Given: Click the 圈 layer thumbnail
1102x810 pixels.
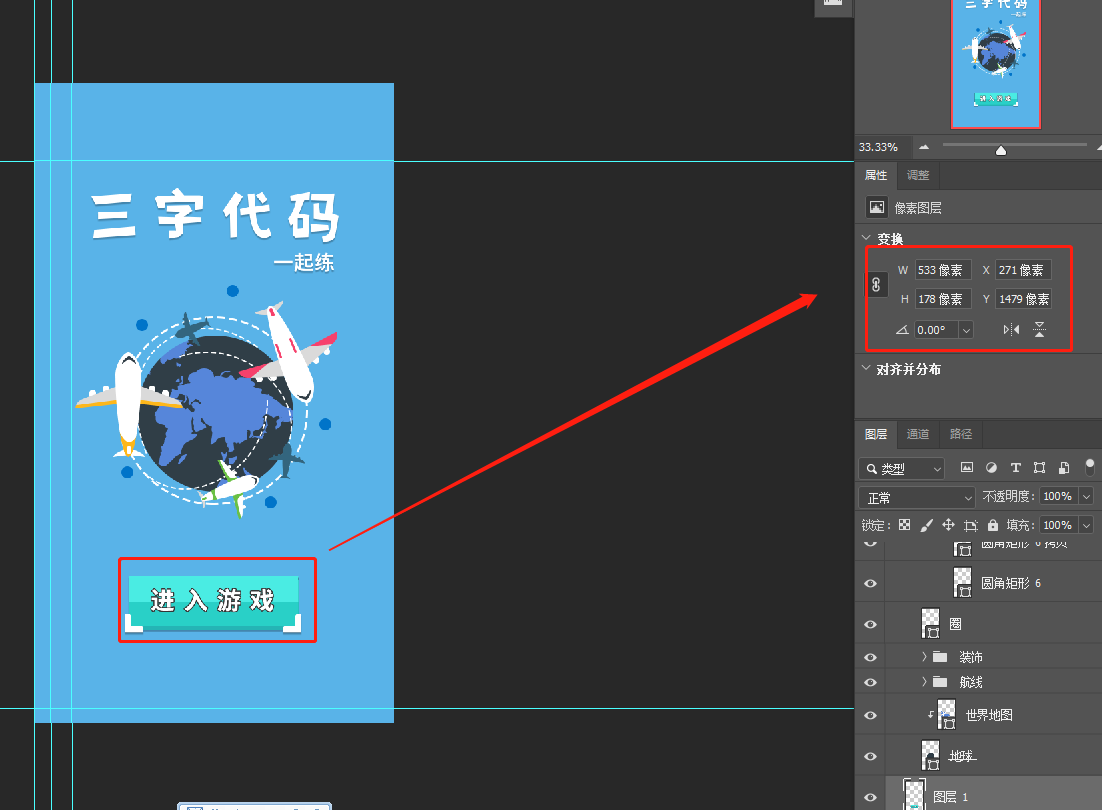Looking at the screenshot, I should point(930,623).
